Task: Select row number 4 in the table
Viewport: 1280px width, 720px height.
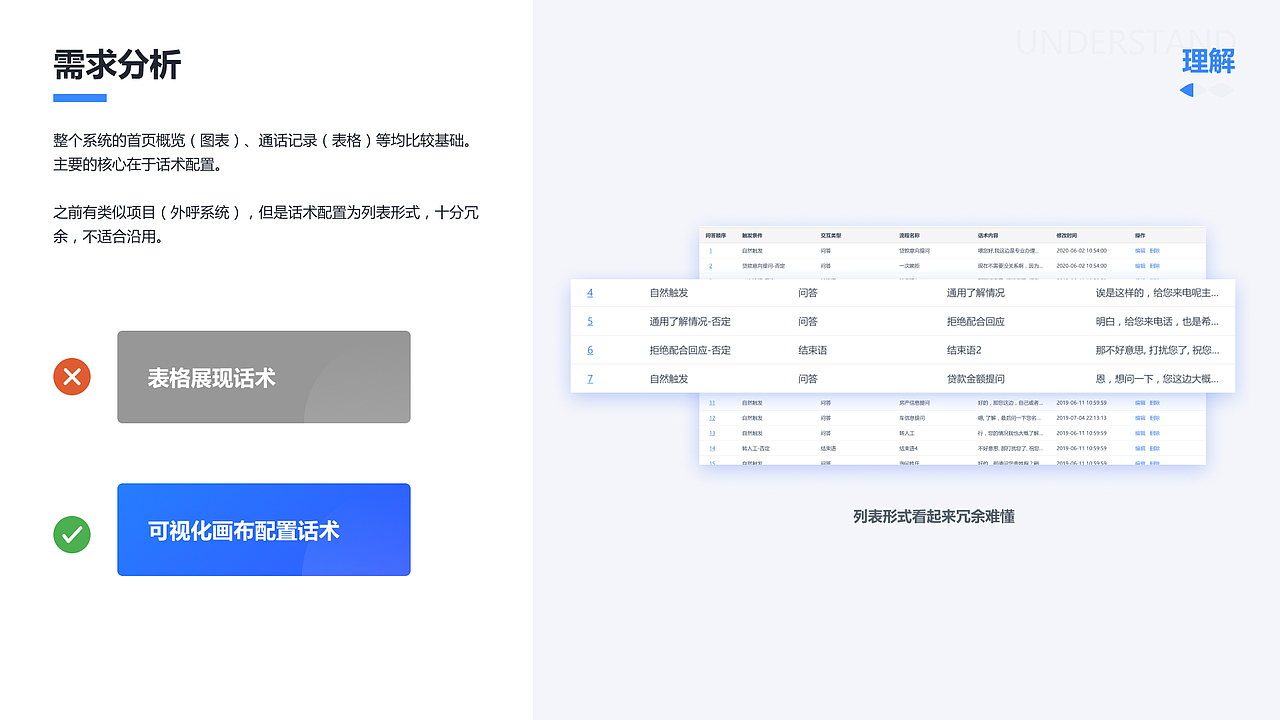Action: [x=590, y=293]
